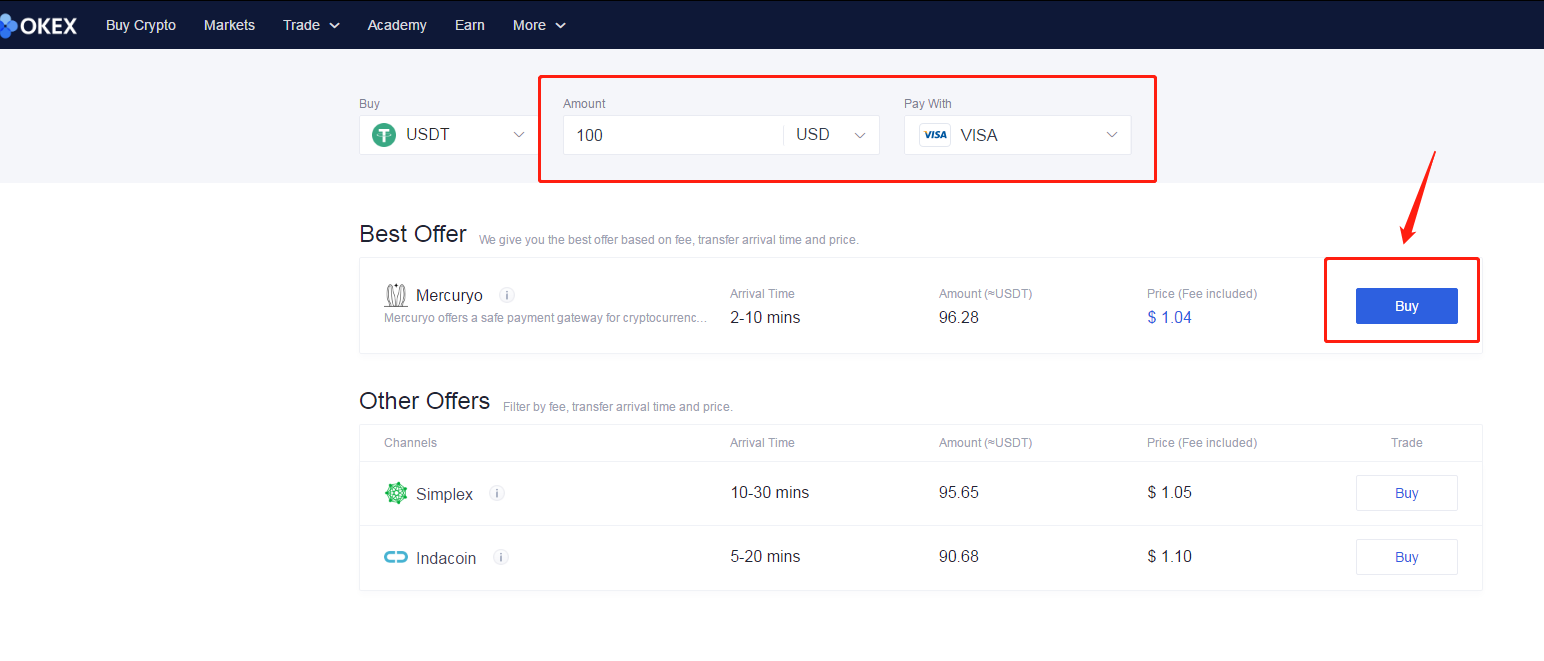
Task: Click the Mercuryo description text
Action: [546, 318]
